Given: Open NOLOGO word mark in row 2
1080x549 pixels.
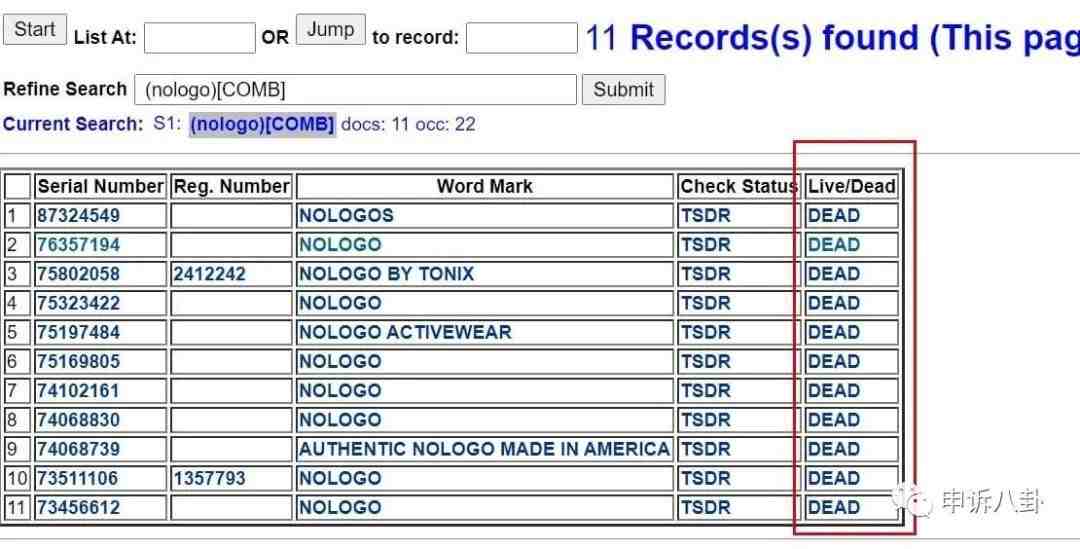Looking at the screenshot, I should pyautogui.click(x=340, y=245).
